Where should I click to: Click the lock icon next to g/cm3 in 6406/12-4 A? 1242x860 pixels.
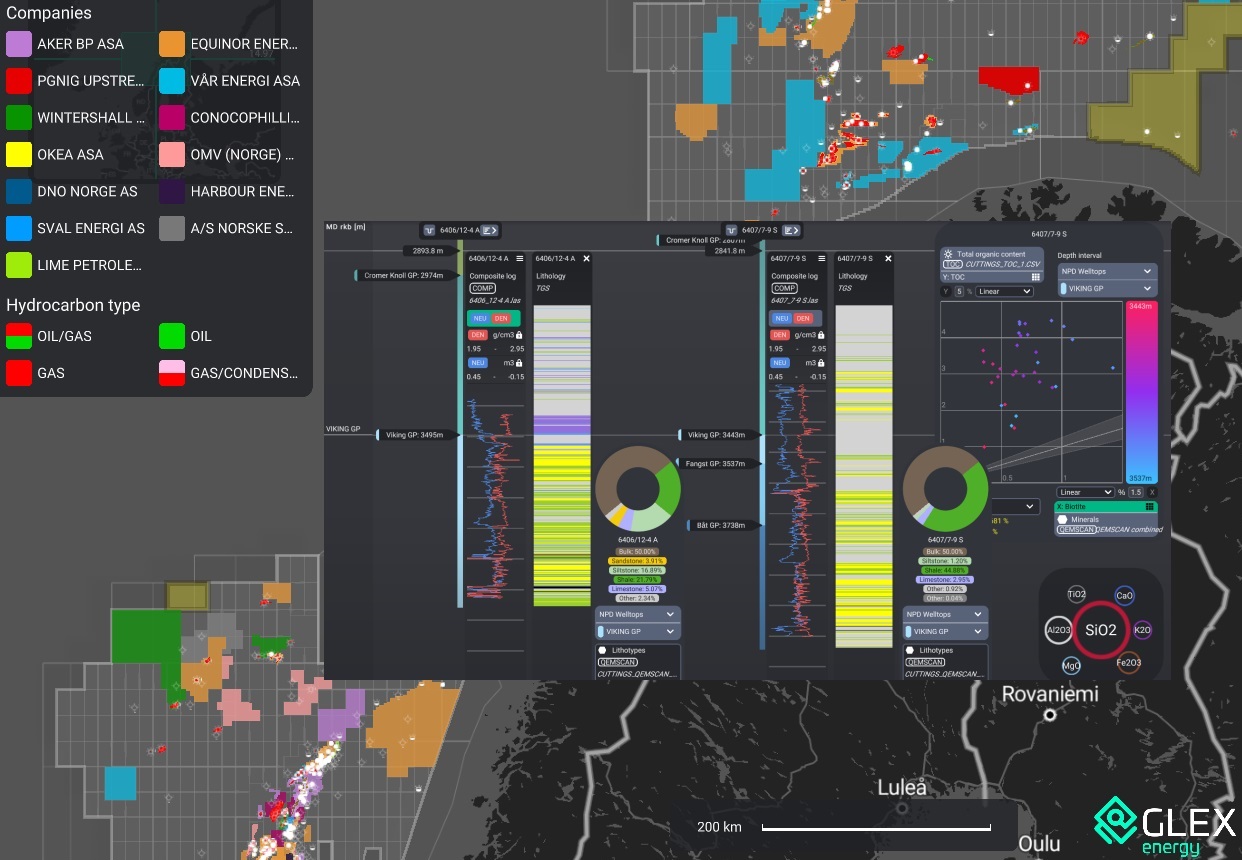[520, 335]
